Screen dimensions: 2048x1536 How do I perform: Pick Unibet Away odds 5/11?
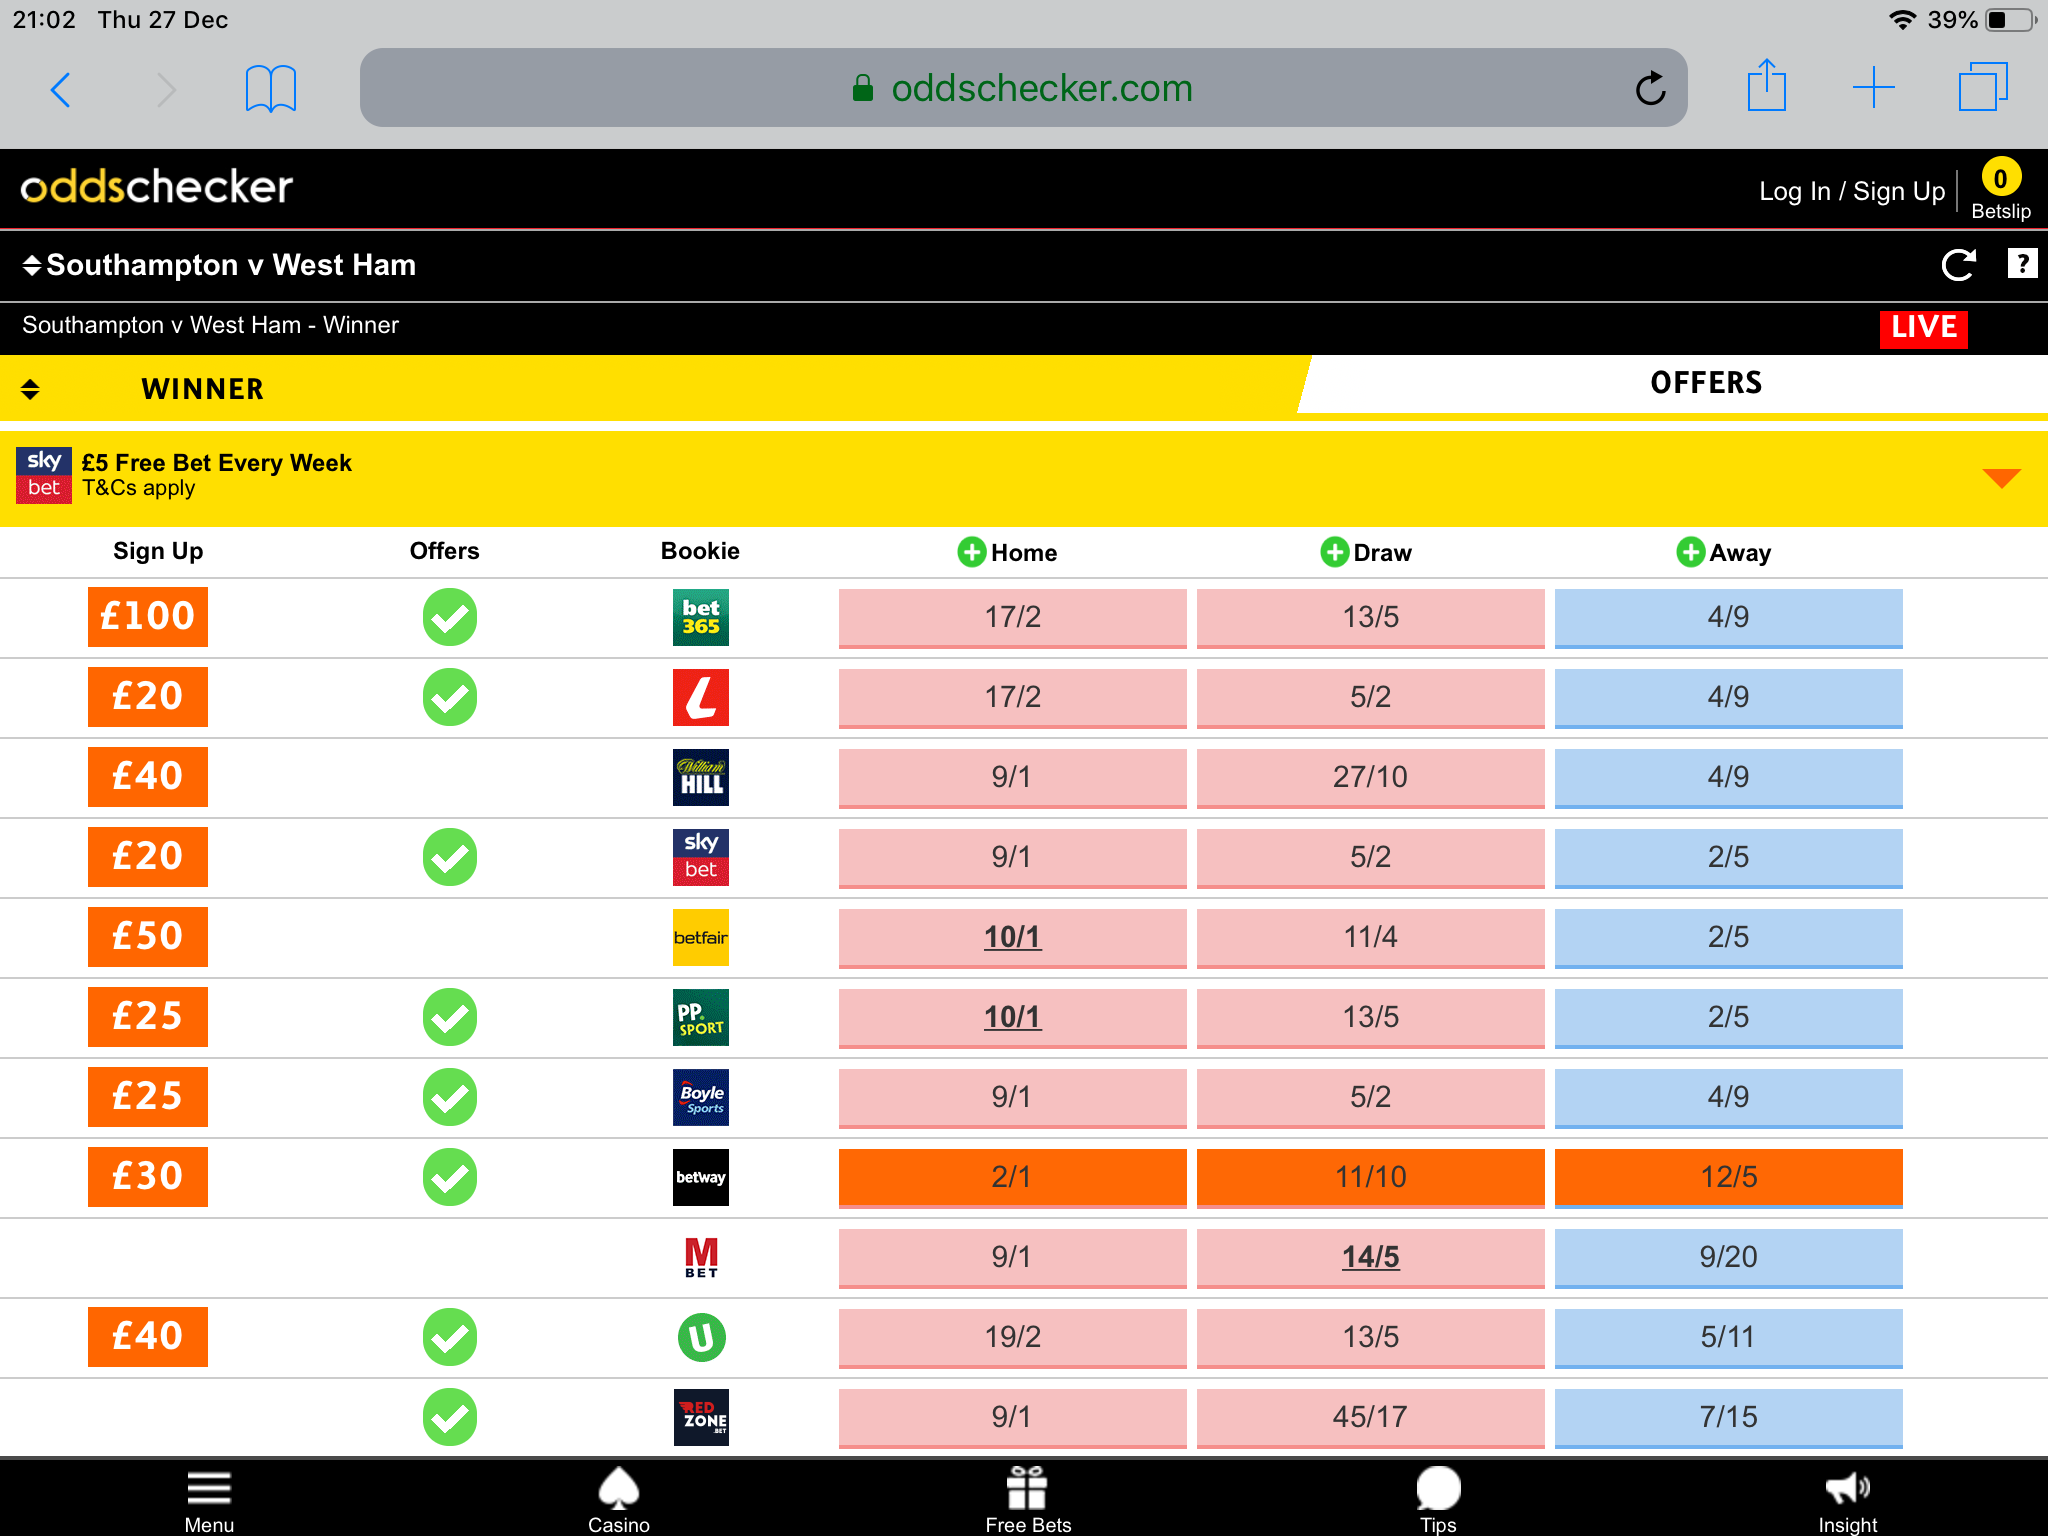pyautogui.click(x=1728, y=1338)
